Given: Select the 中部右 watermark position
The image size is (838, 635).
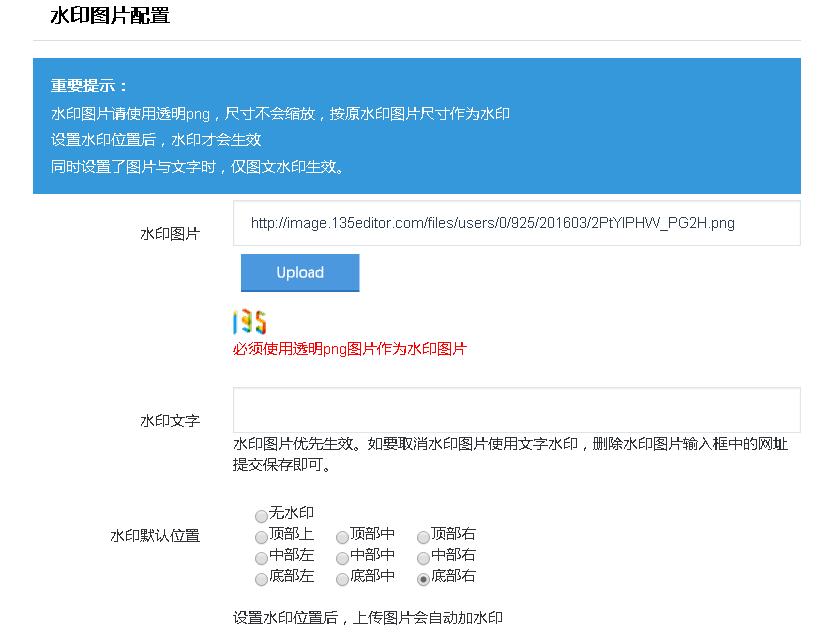Looking at the screenshot, I should pos(423,556).
